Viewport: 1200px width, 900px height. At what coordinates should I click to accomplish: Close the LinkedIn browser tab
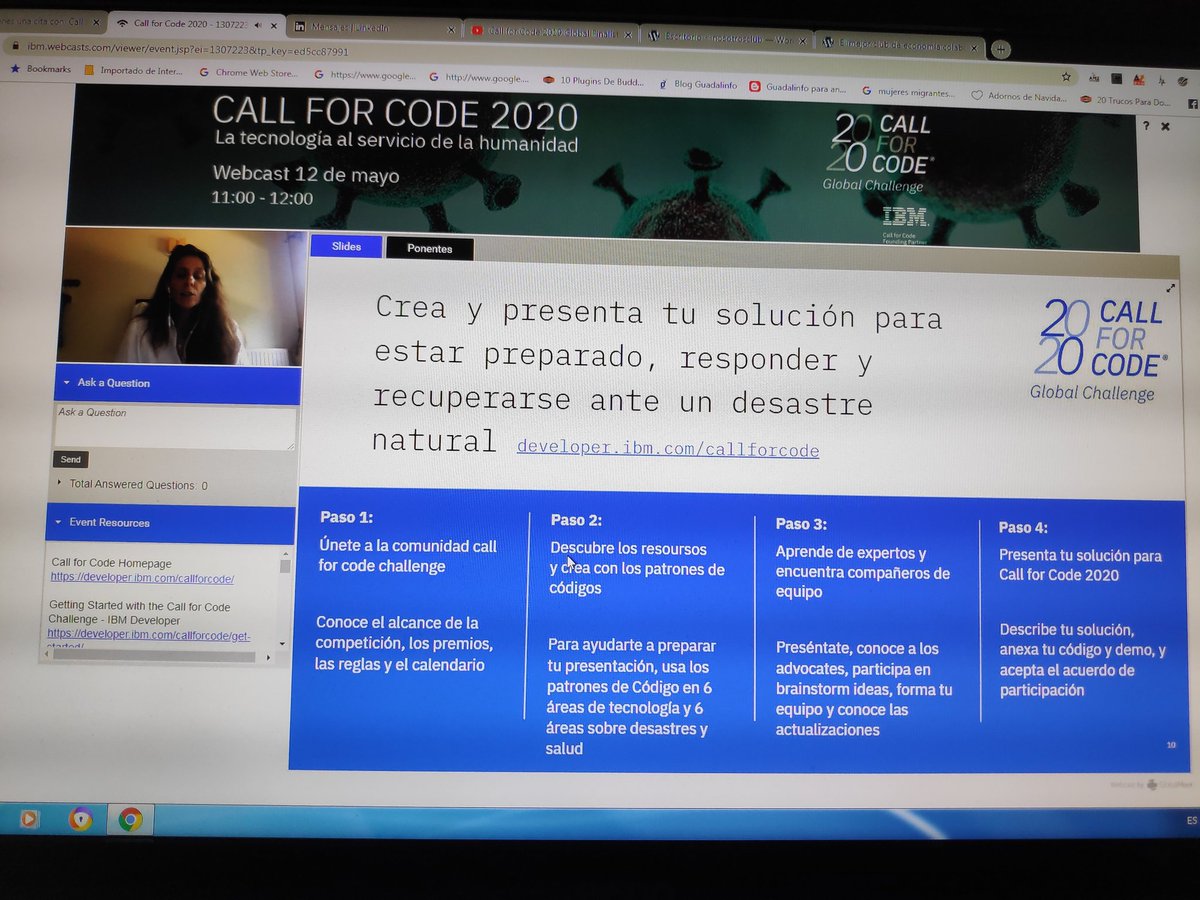point(450,31)
